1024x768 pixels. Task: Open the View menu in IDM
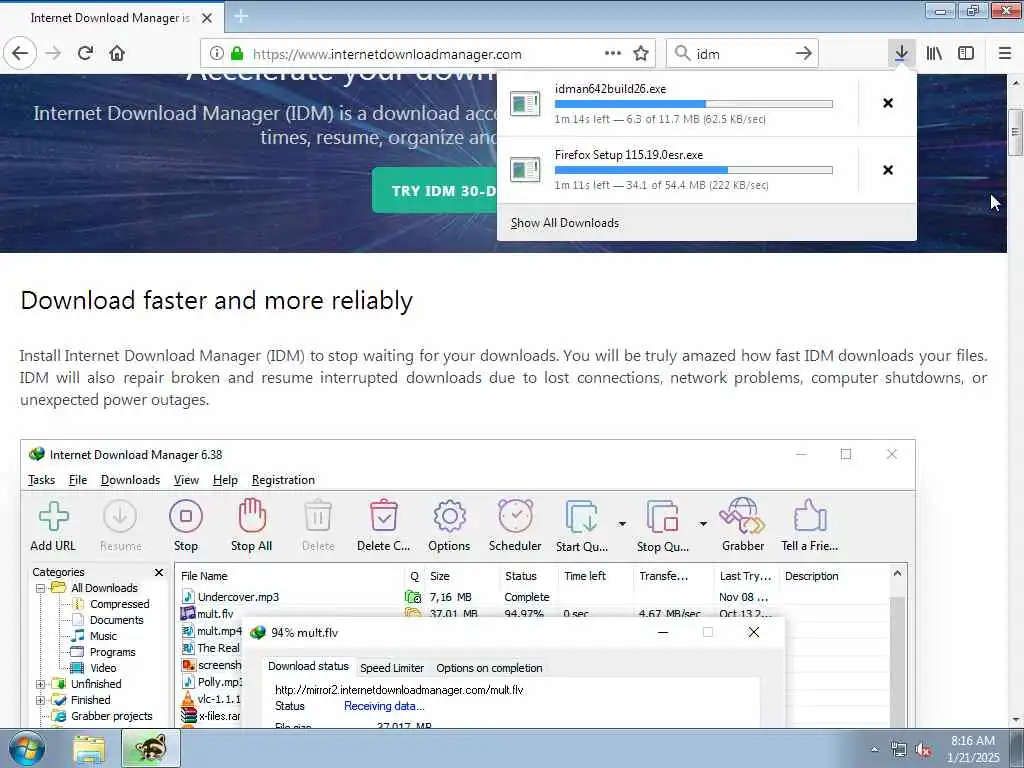click(186, 480)
